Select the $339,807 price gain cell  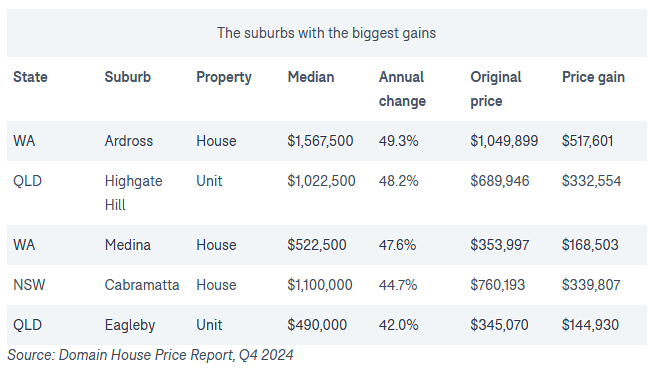(x=591, y=285)
